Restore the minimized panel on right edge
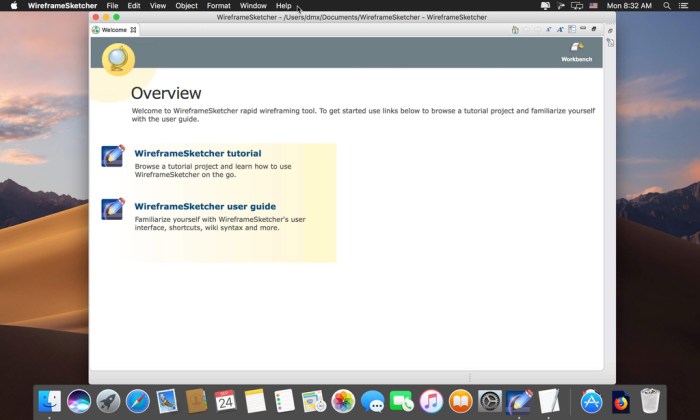This screenshot has width=700, height=420. tap(610, 30)
